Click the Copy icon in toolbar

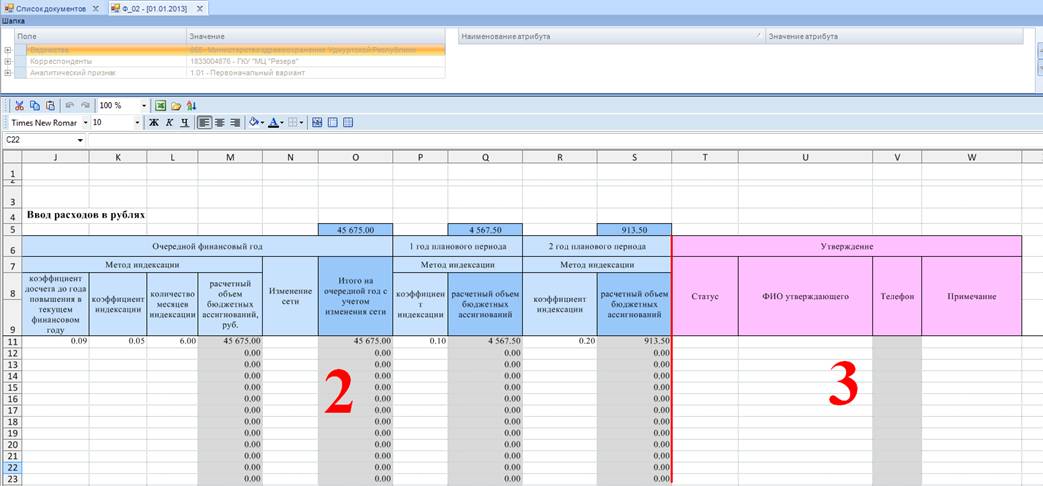(x=35, y=105)
